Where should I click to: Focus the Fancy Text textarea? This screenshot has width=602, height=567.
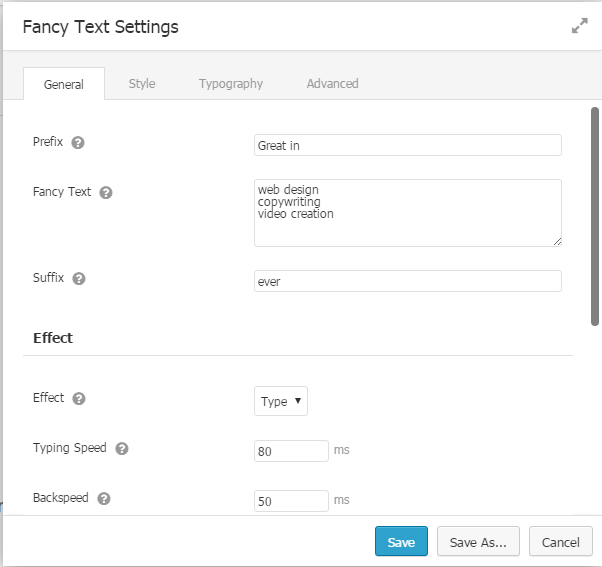pyautogui.click(x=408, y=212)
